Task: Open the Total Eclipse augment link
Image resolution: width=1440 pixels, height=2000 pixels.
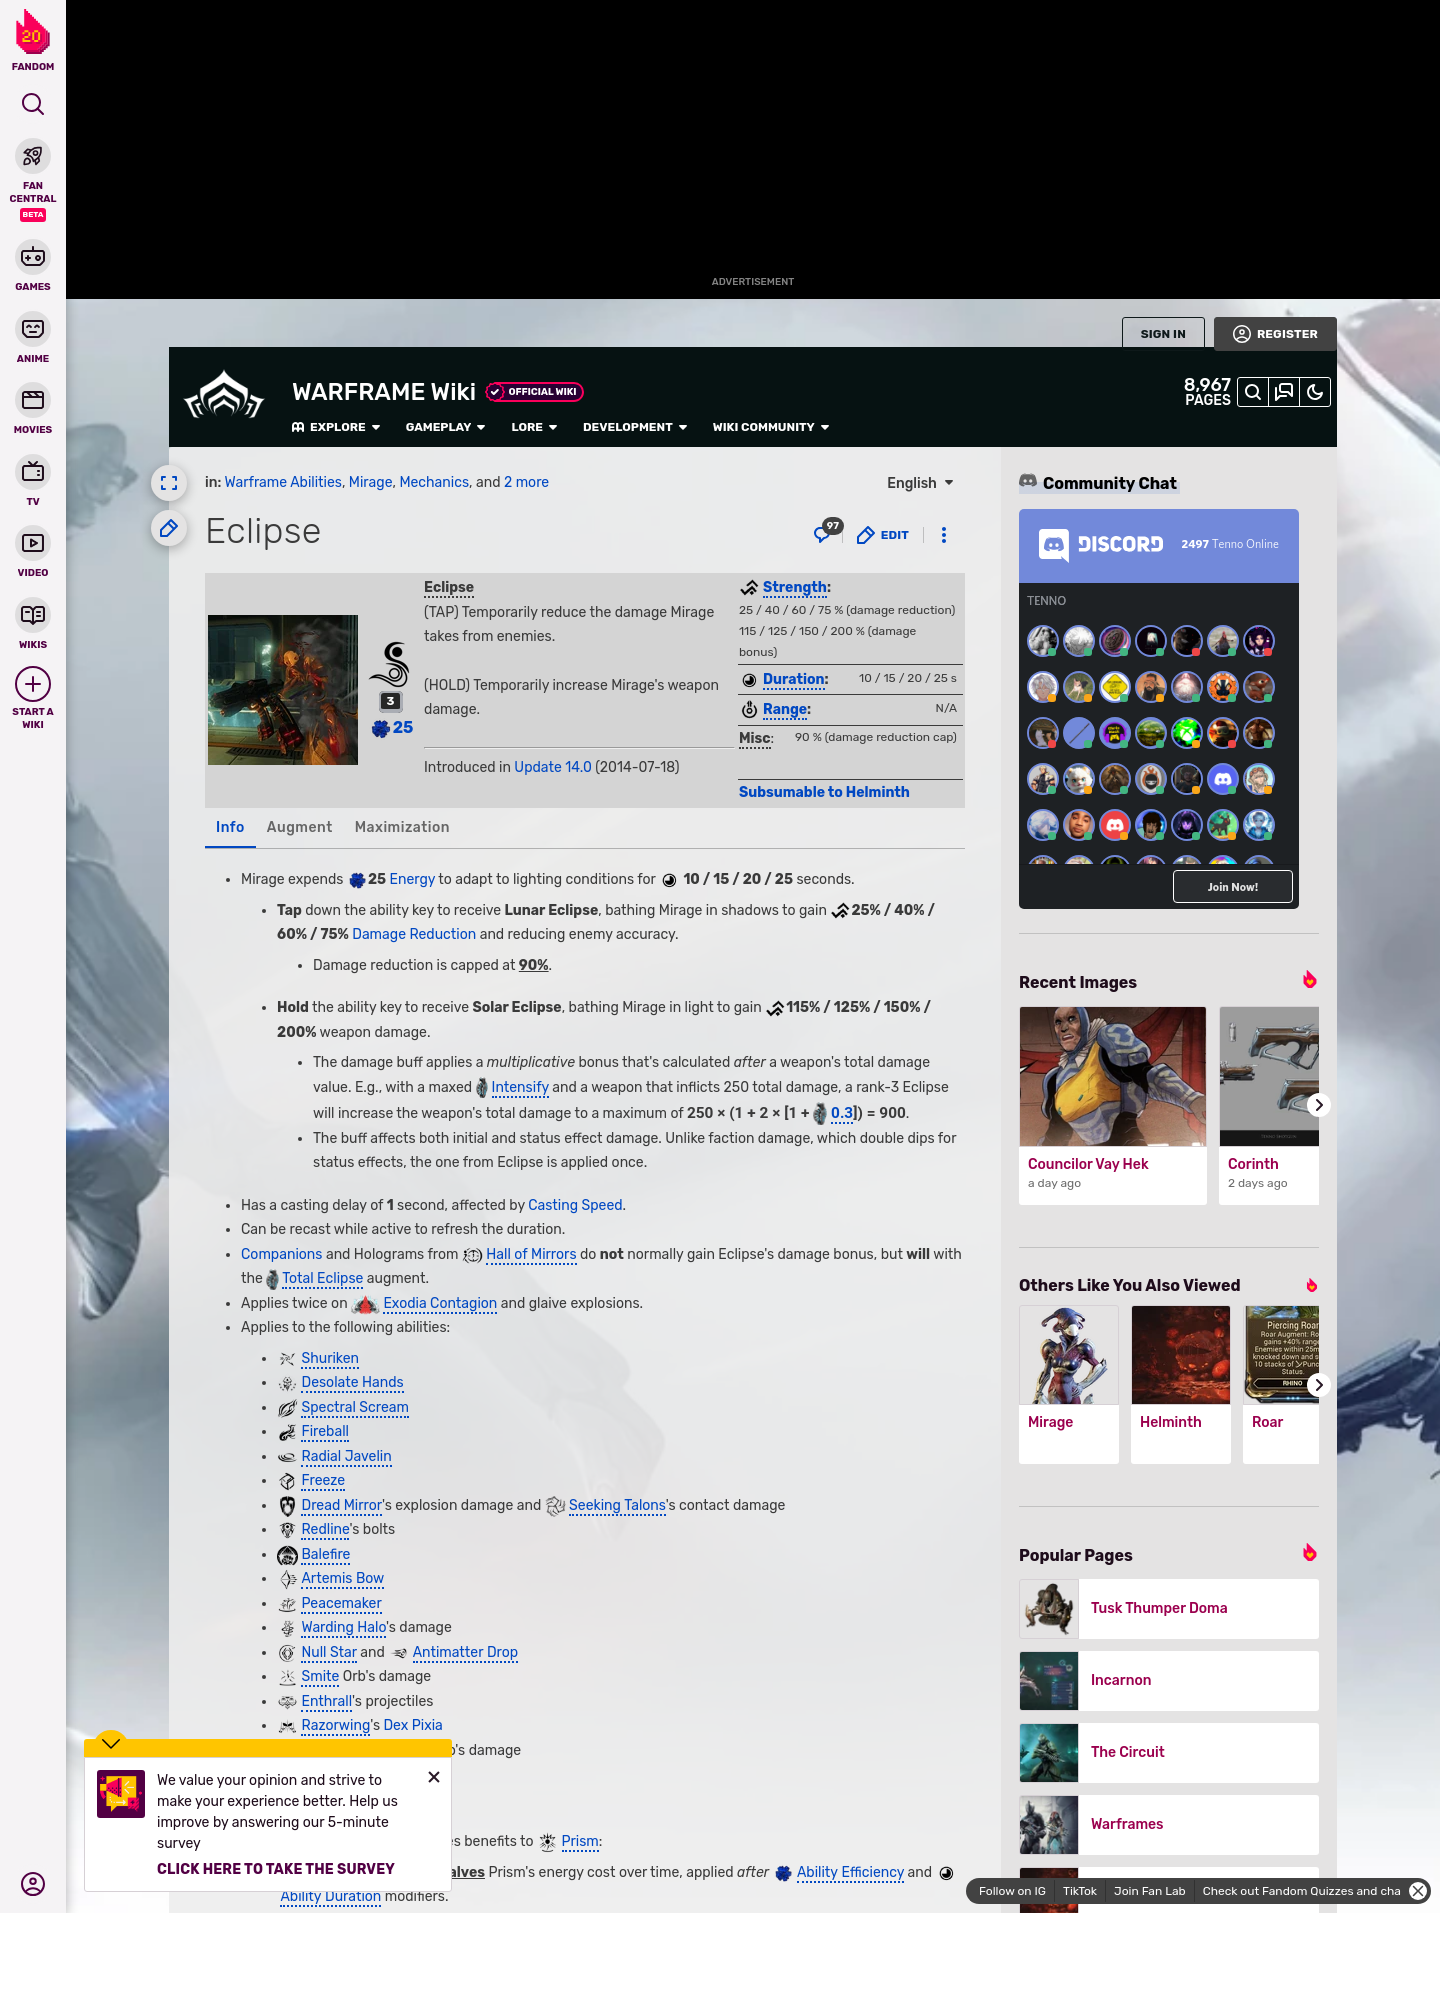Action: click(x=322, y=1278)
